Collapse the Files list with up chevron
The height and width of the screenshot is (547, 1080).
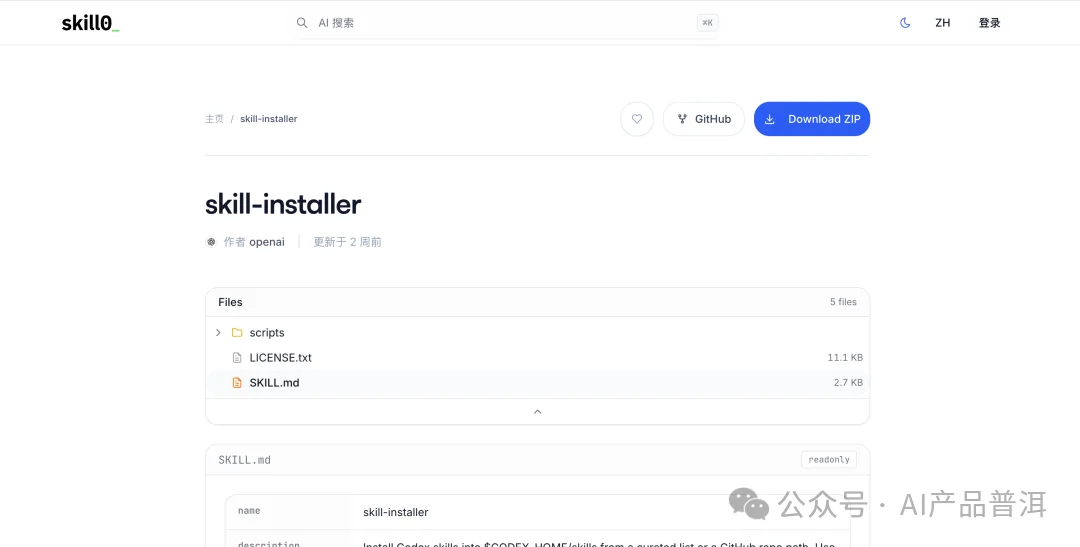537,411
